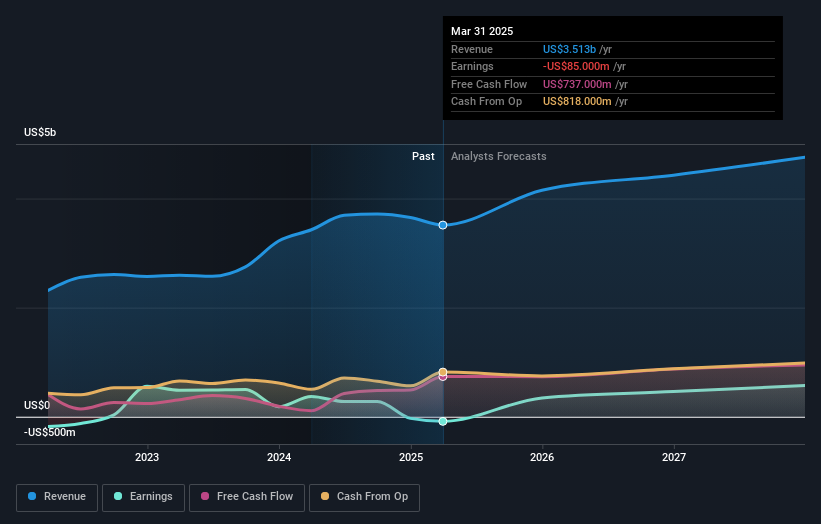Click the -US$500m y-axis label
This screenshot has height=524, width=821.
click(x=50, y=432)
